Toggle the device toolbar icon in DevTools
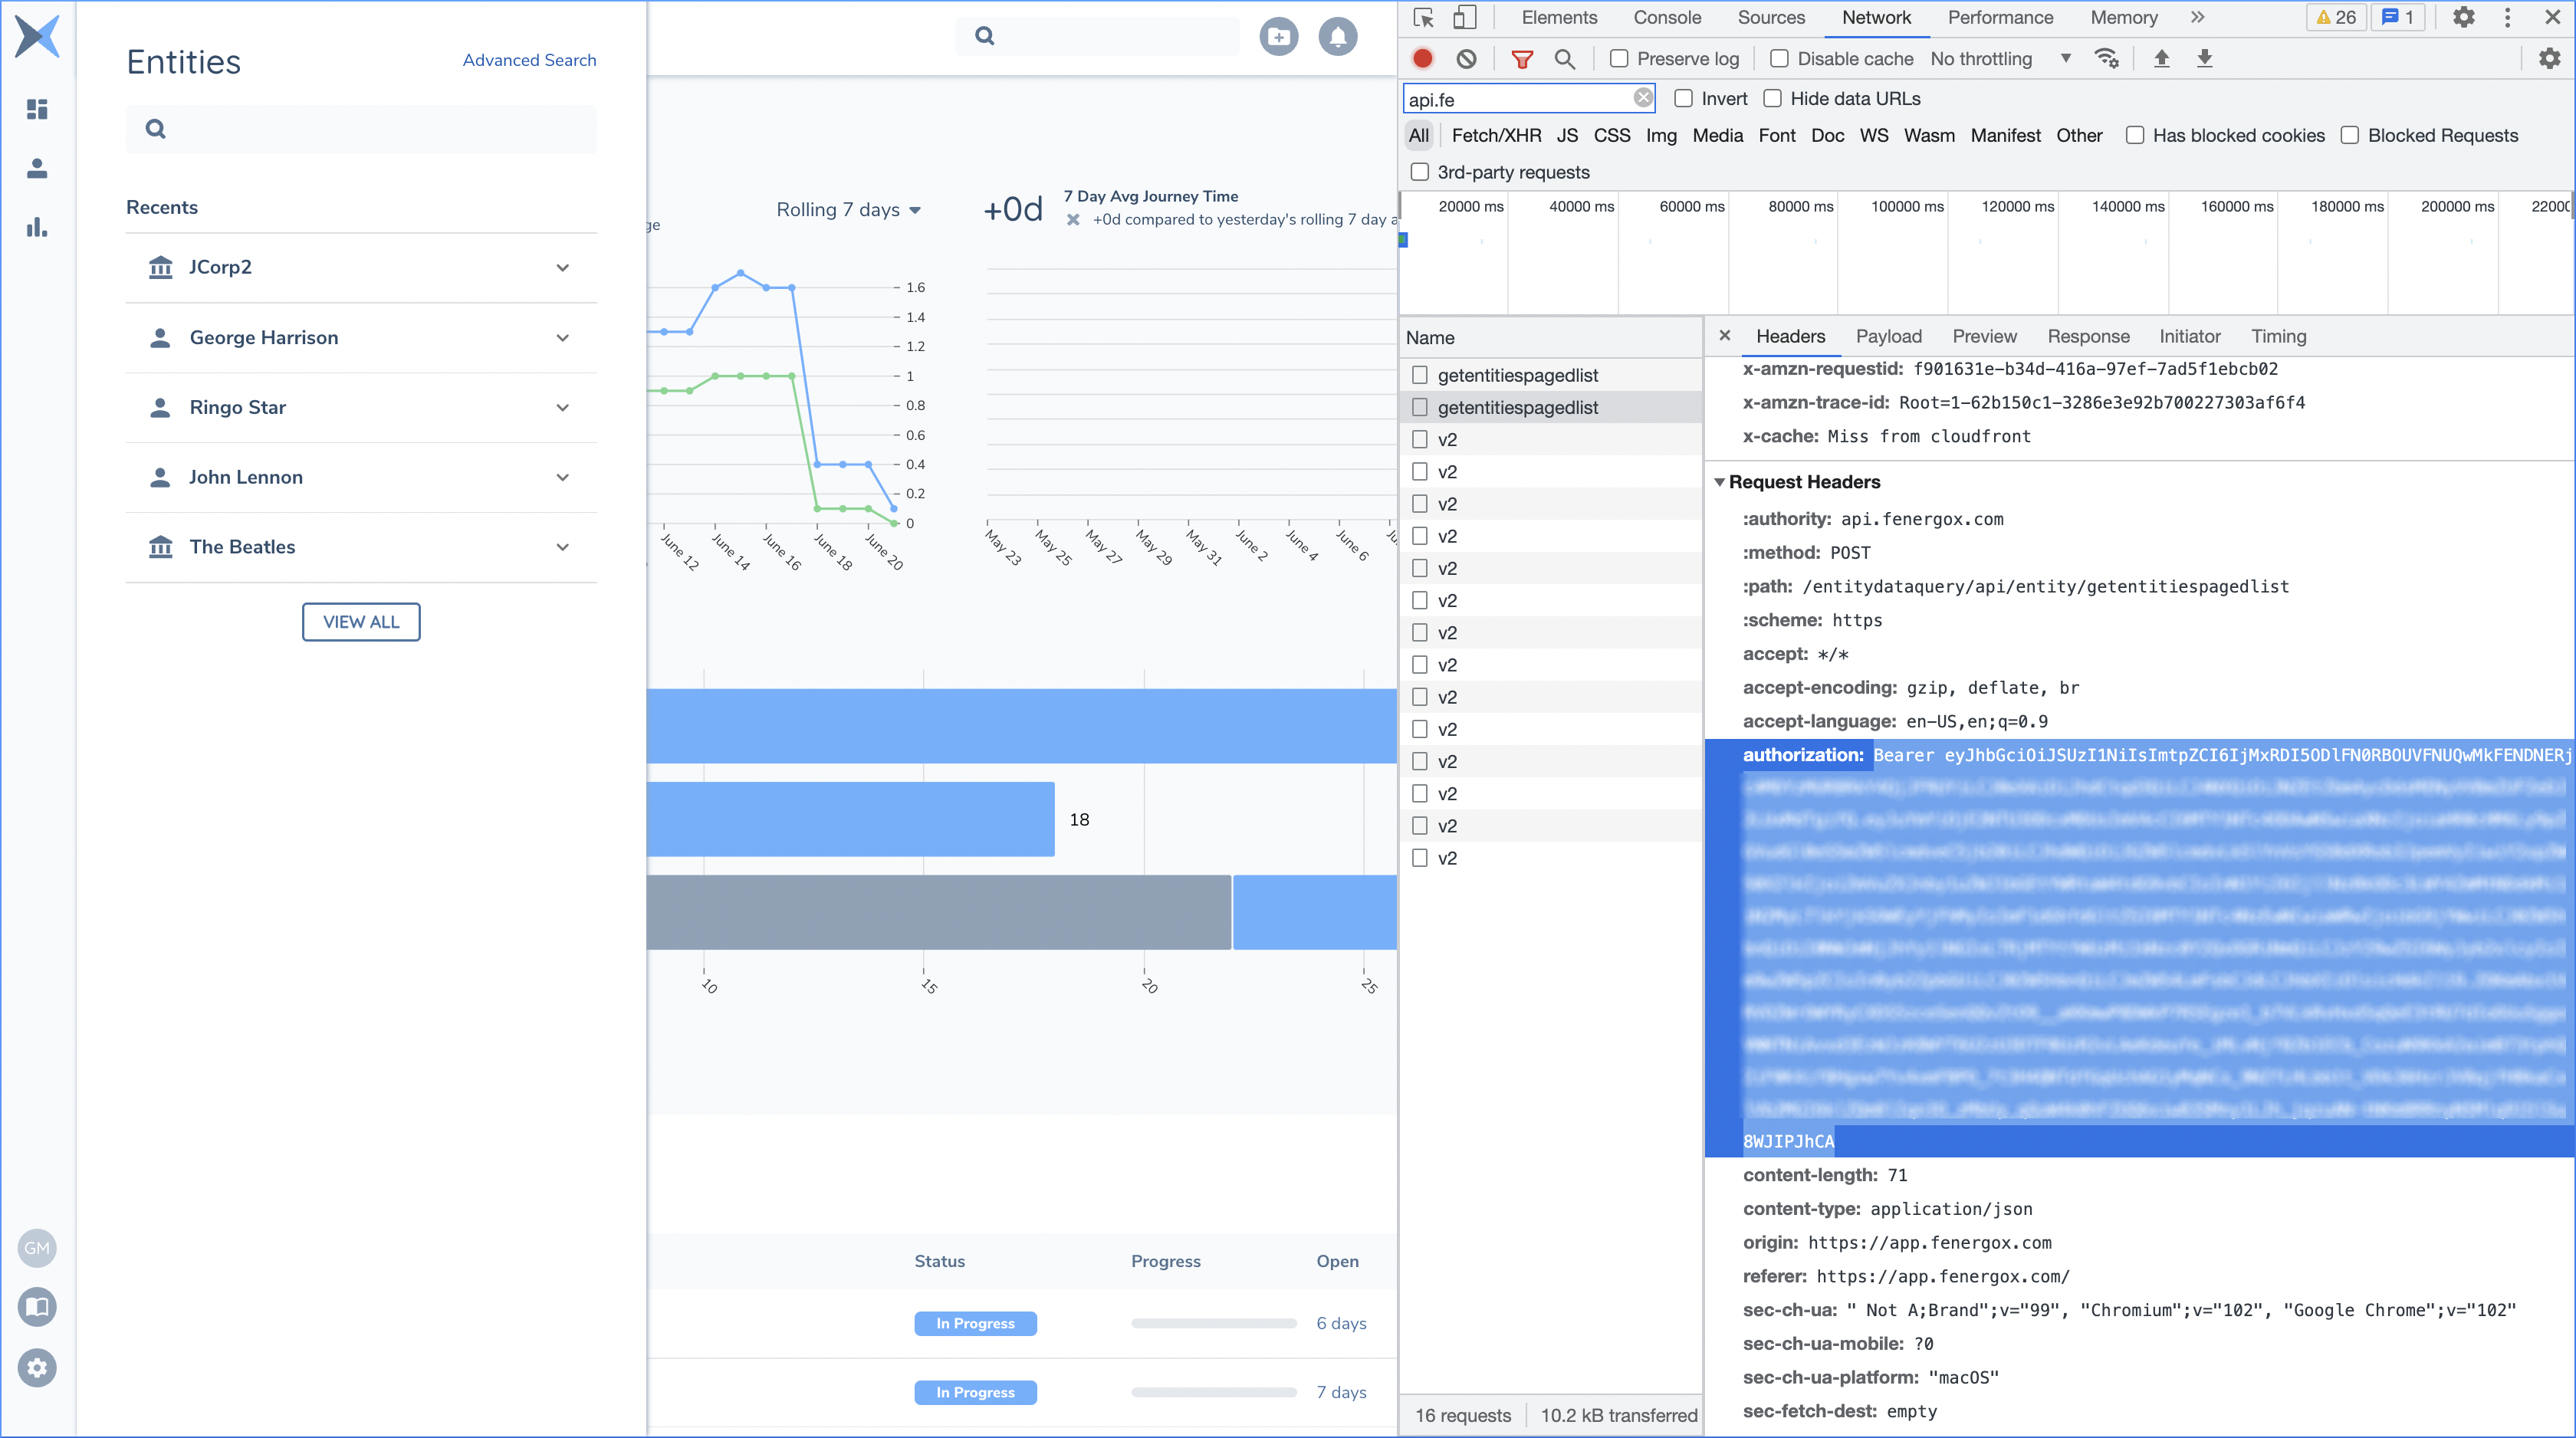The width and height of the screenshot is (2576, 1438). pyautogui.click(x=1464, y=17)
